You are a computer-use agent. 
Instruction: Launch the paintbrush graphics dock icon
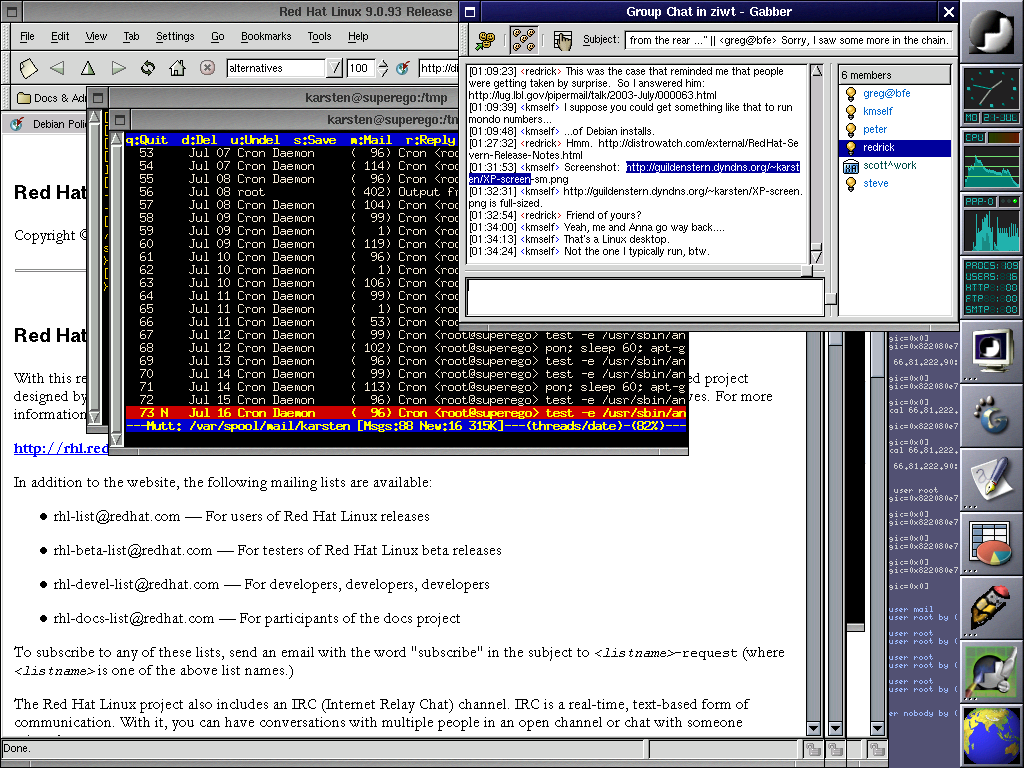tap(991, 673)
